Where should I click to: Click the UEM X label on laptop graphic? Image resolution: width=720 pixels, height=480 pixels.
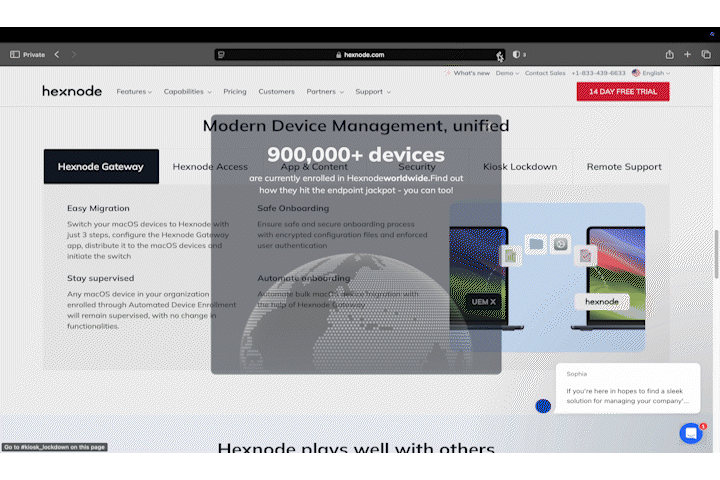[484, 302]
